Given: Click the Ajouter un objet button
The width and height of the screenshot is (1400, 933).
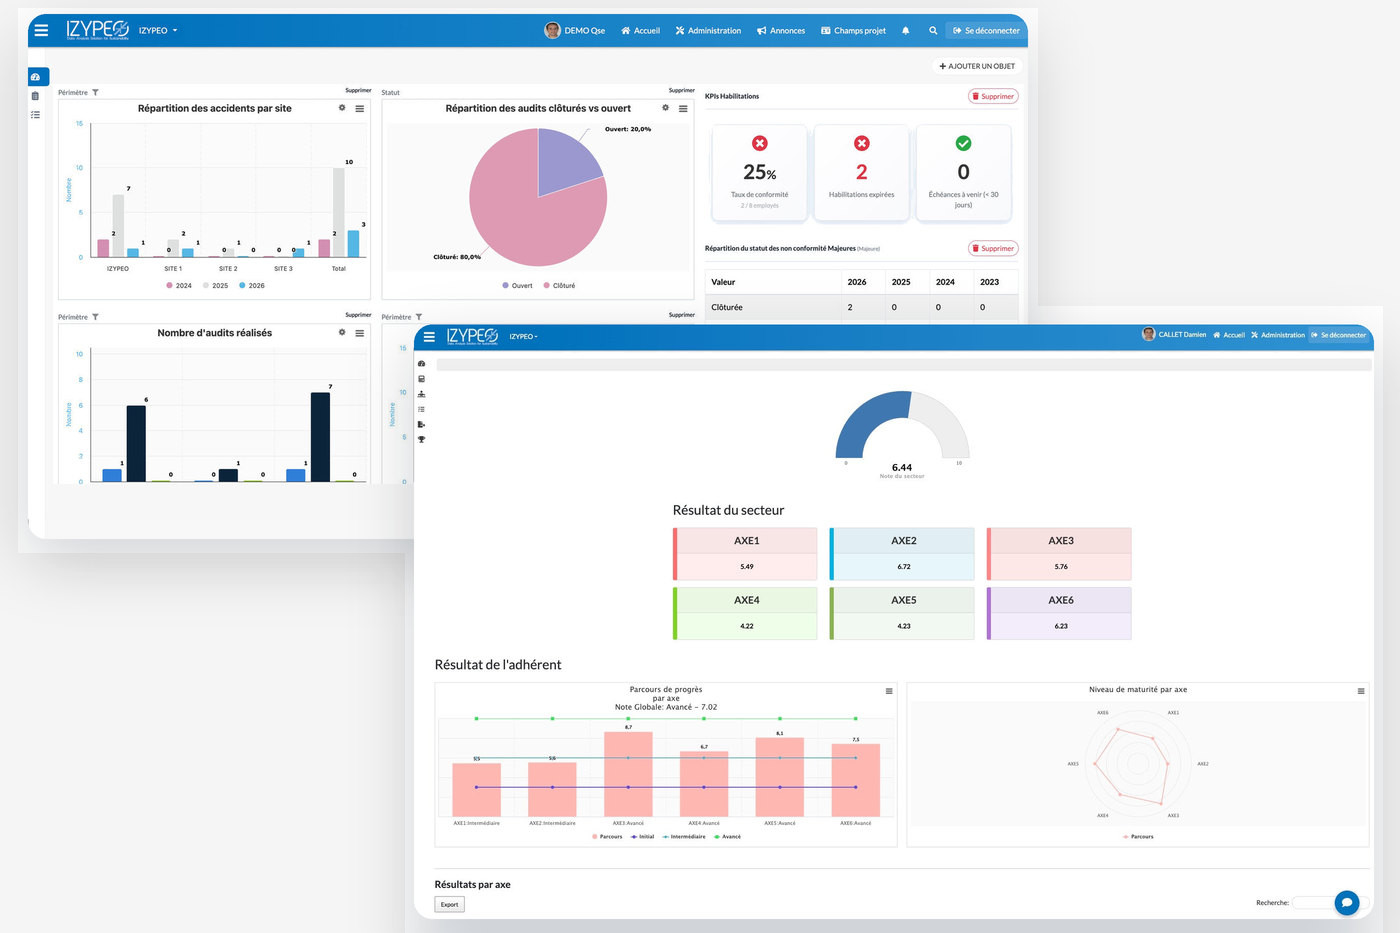Looking at the screenshot, I should (977, 66).
